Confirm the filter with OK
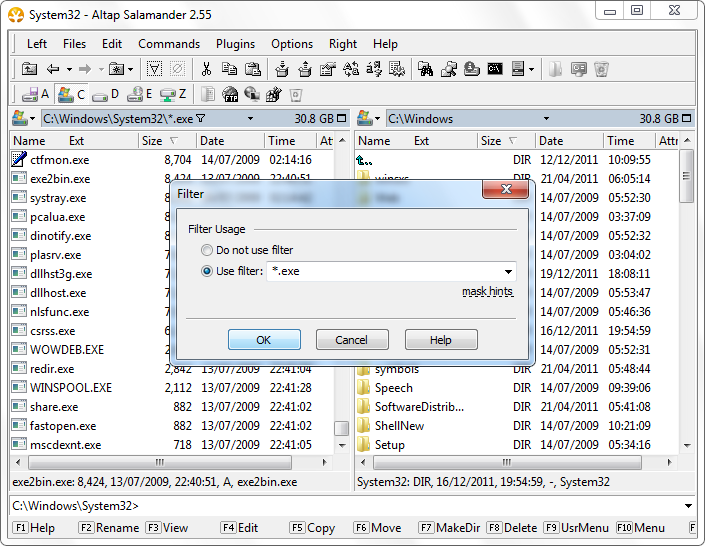Viewport: 705px width, 546px height. 264,340
